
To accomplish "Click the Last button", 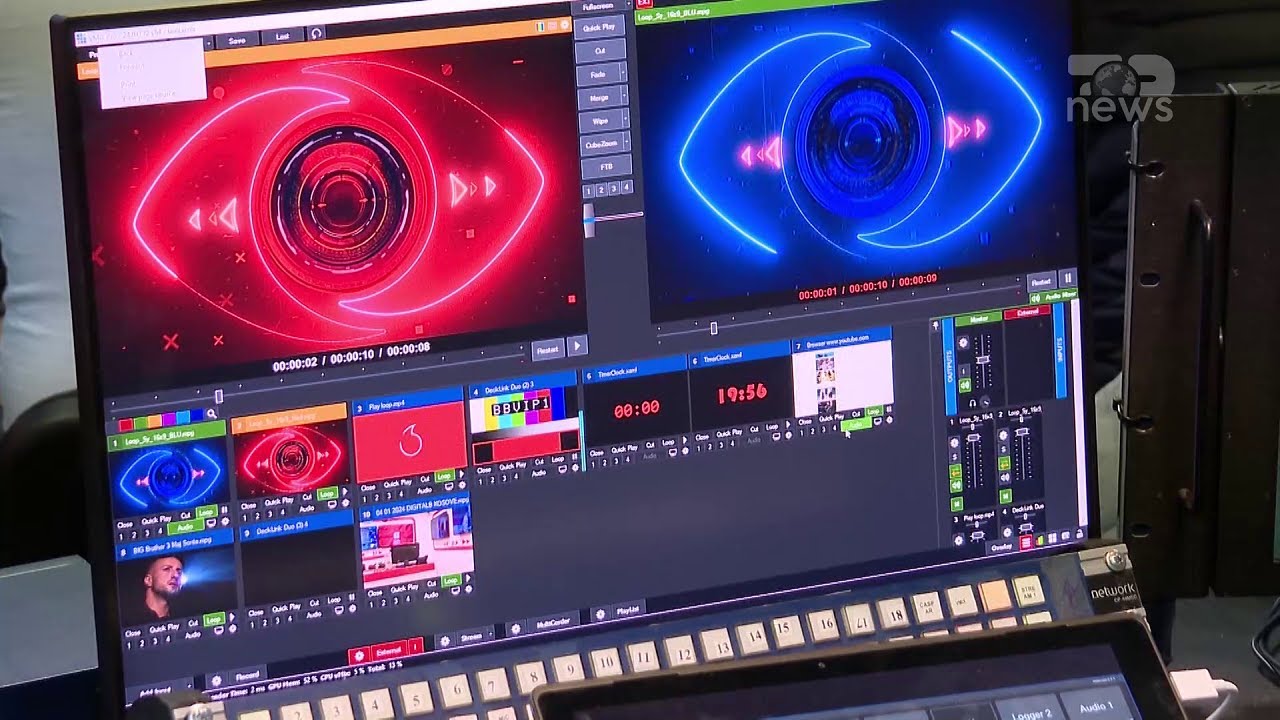I will click(283, 36).
